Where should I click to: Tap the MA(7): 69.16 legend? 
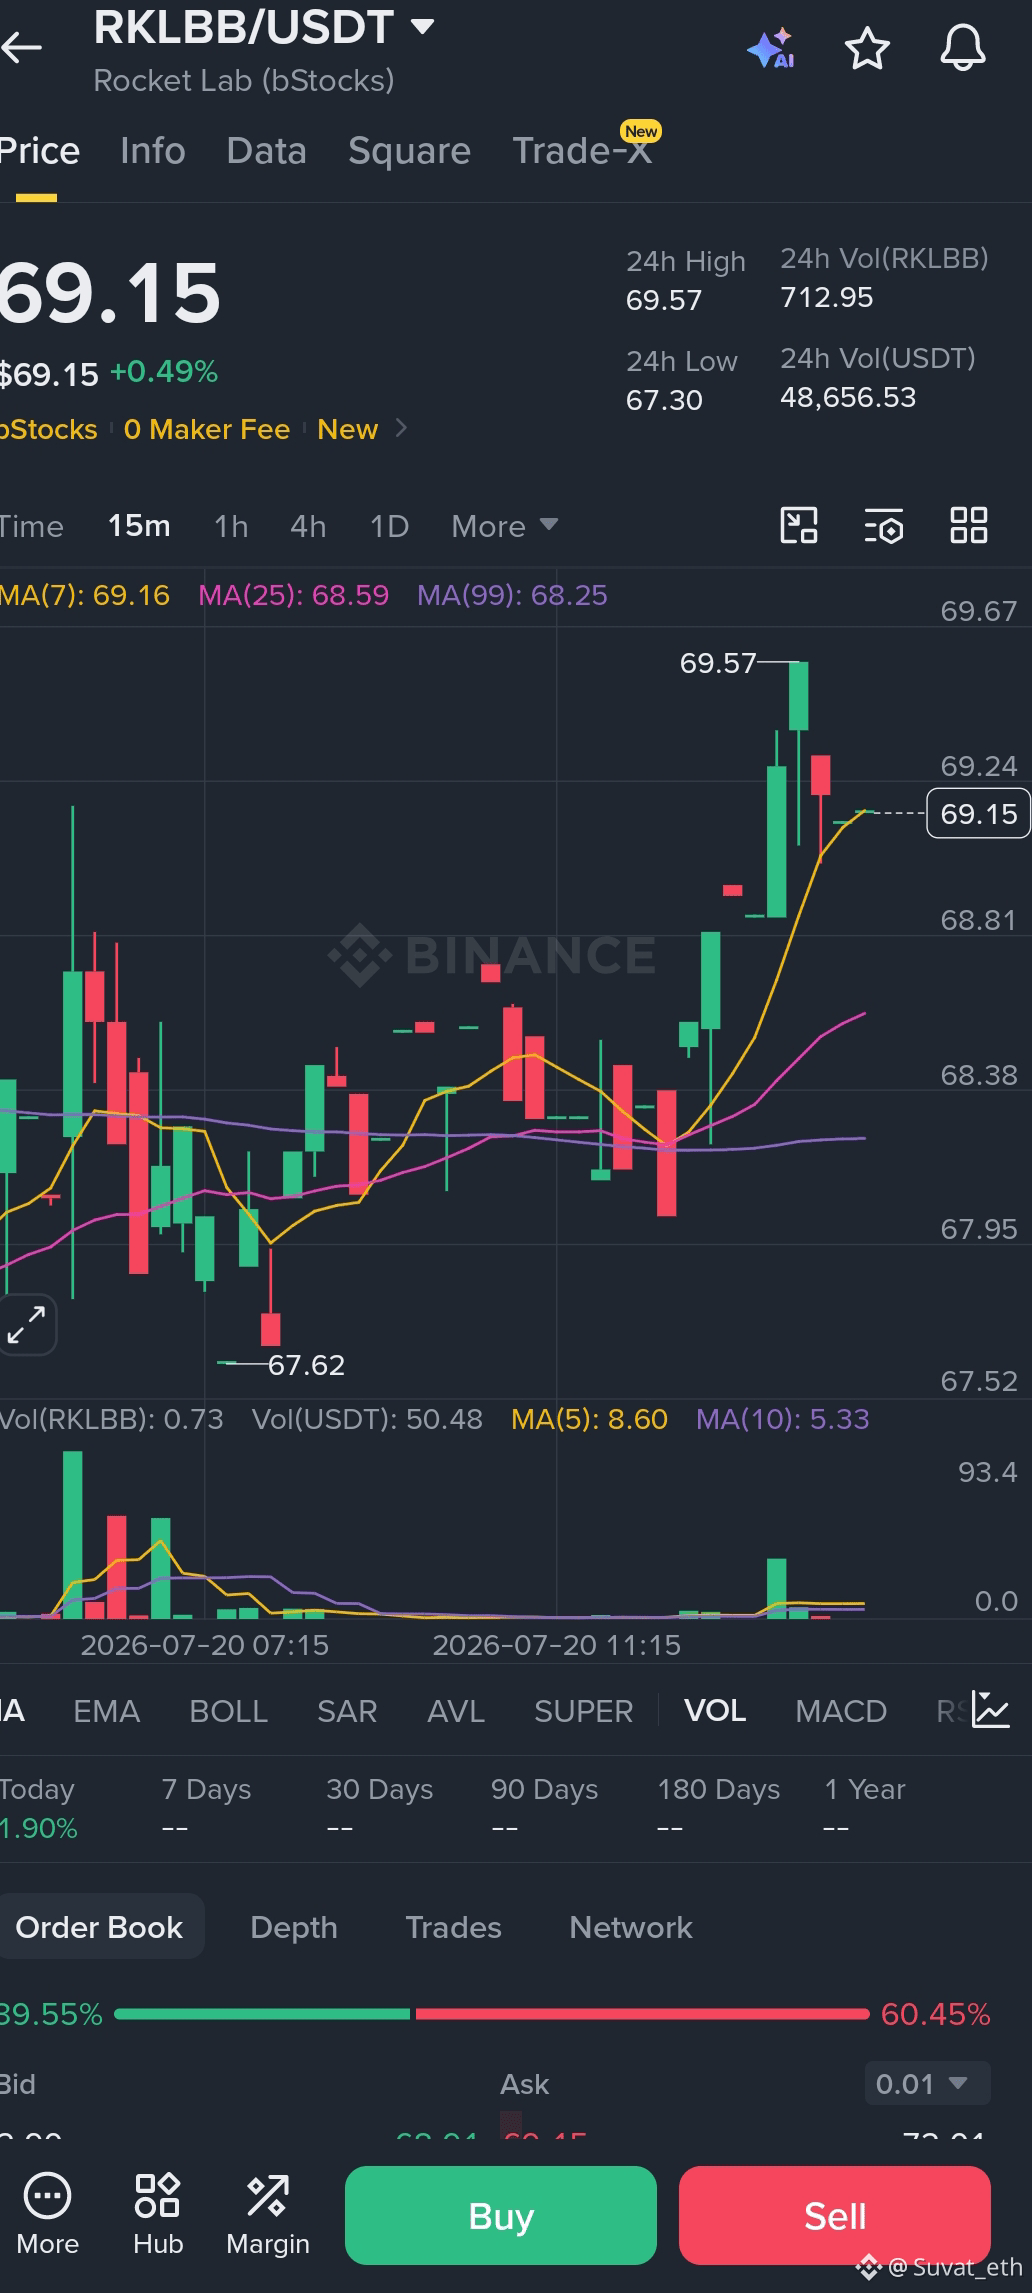click(x=85, y=595)
